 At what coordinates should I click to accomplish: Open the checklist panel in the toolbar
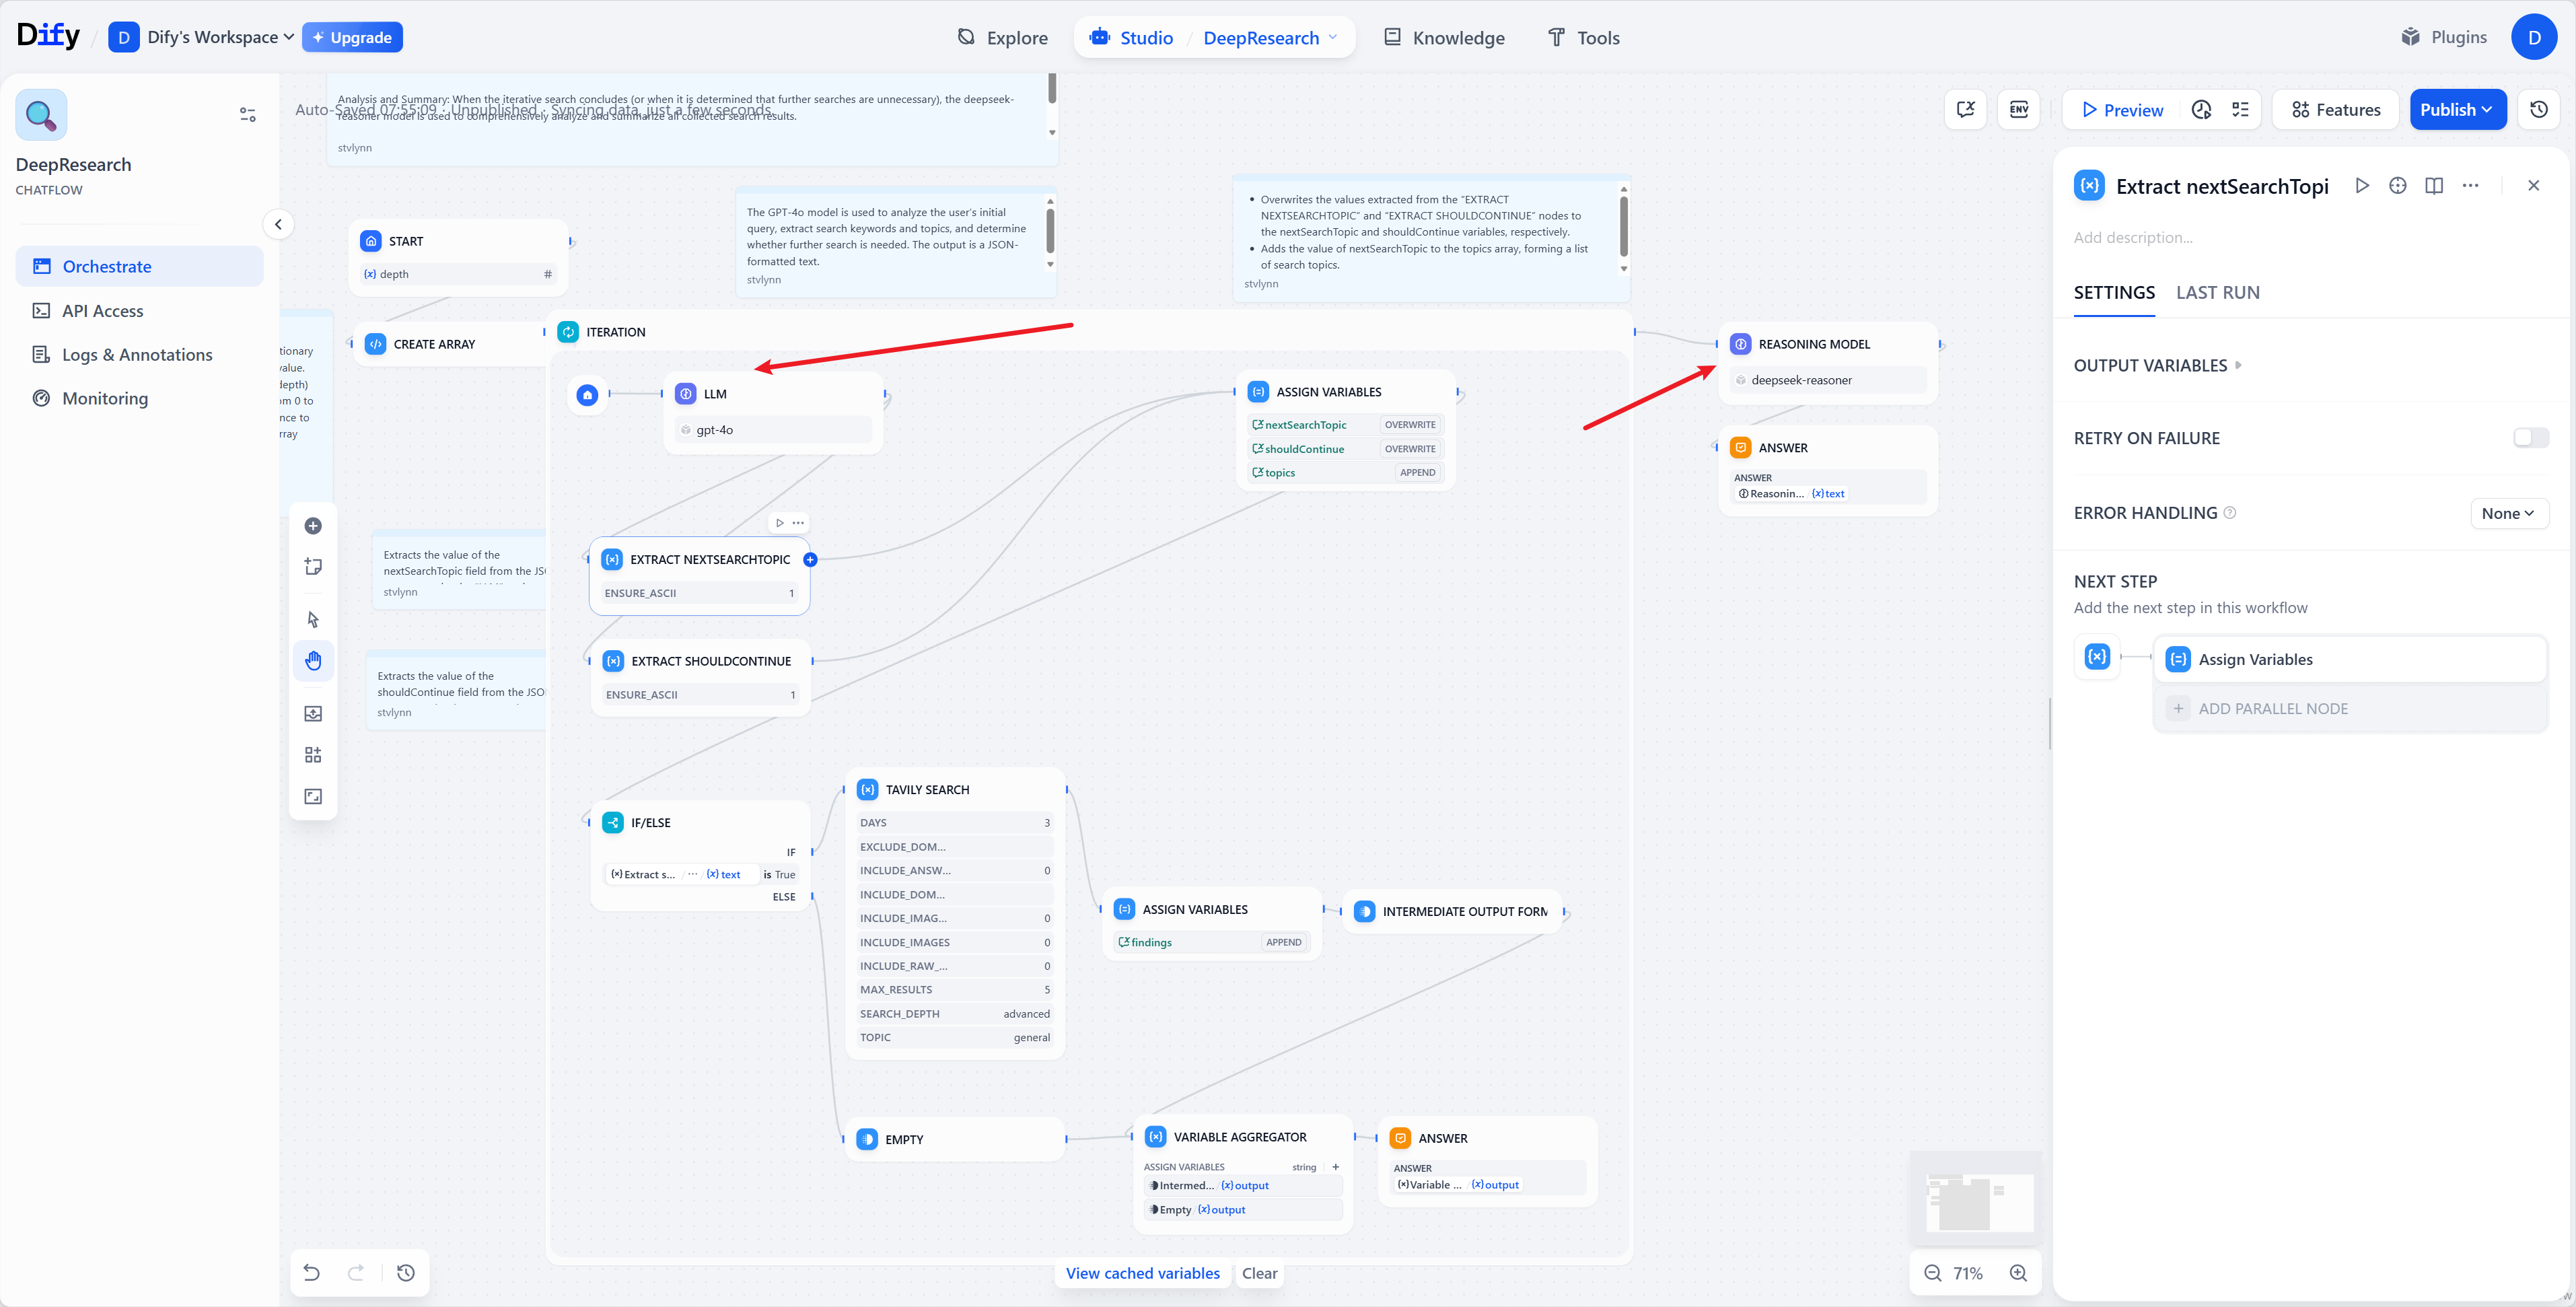pyautogui.click(x=2240, y=109)
